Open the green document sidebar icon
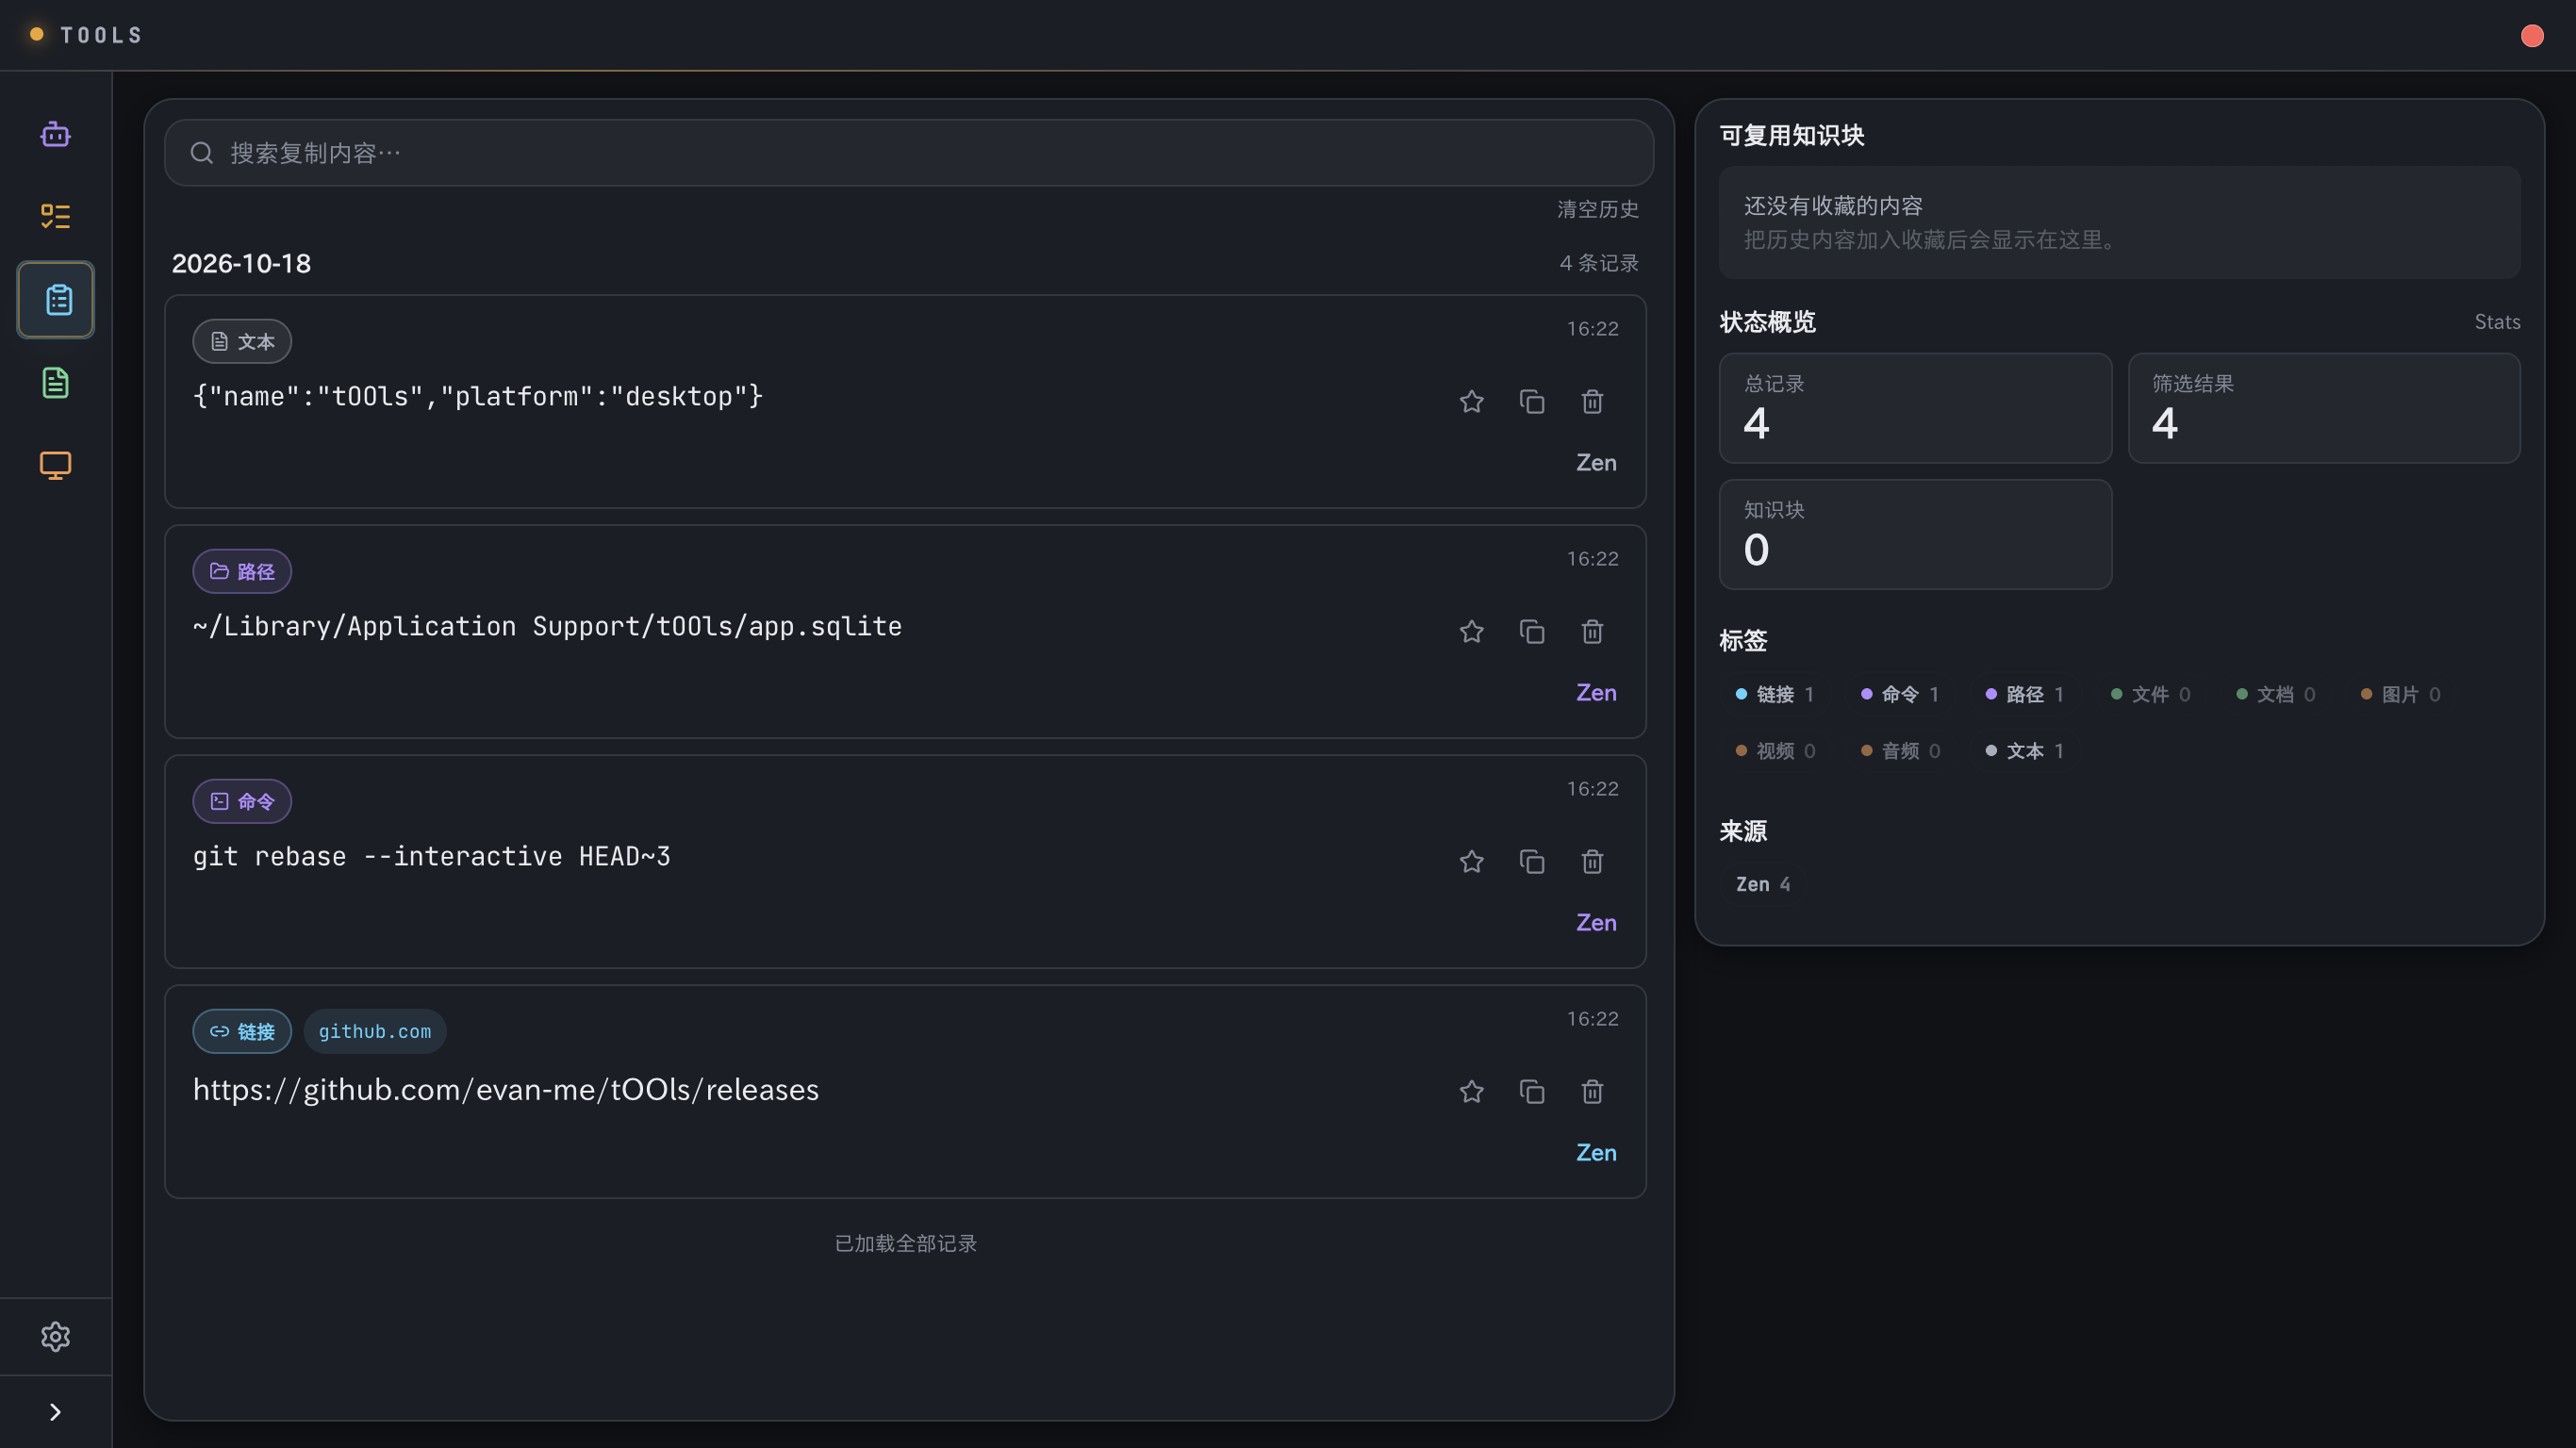2576x1448 pixels. pos(55,383)
